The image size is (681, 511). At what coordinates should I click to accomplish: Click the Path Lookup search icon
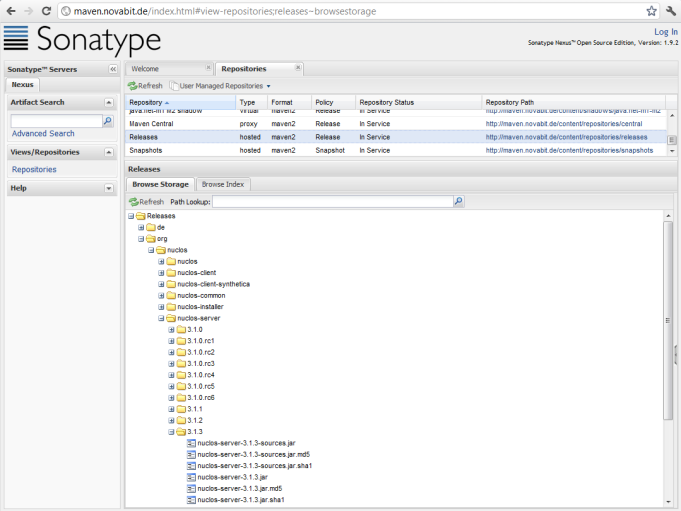coord(458,201)
